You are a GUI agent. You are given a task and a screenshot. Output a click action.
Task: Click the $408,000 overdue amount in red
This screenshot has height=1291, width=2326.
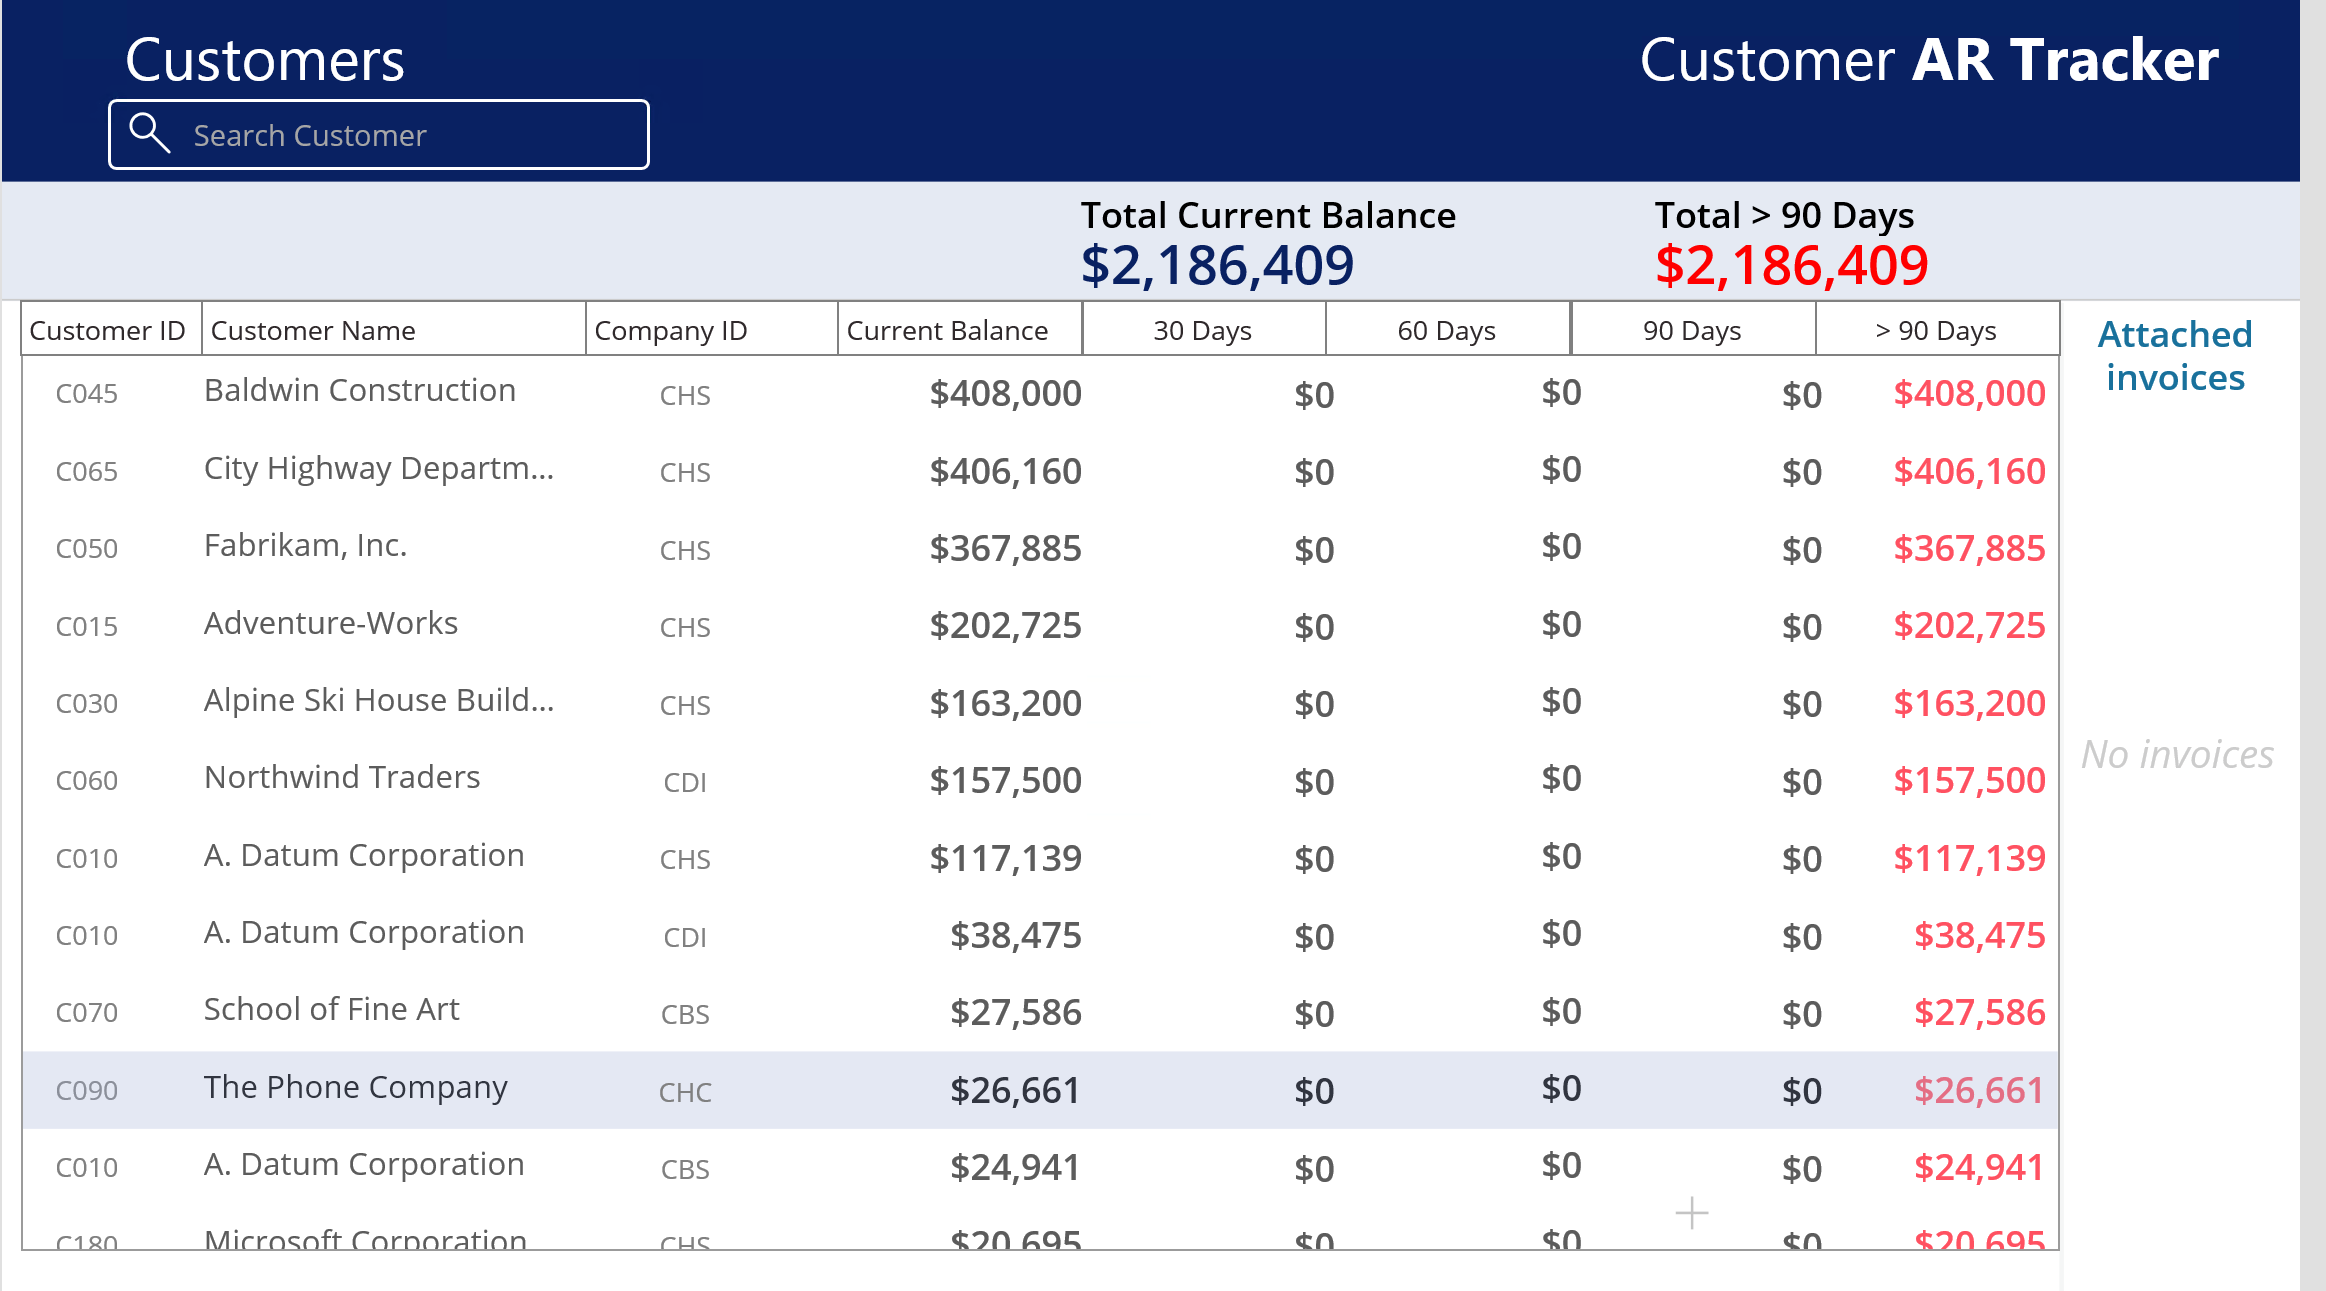point(1968,393)
